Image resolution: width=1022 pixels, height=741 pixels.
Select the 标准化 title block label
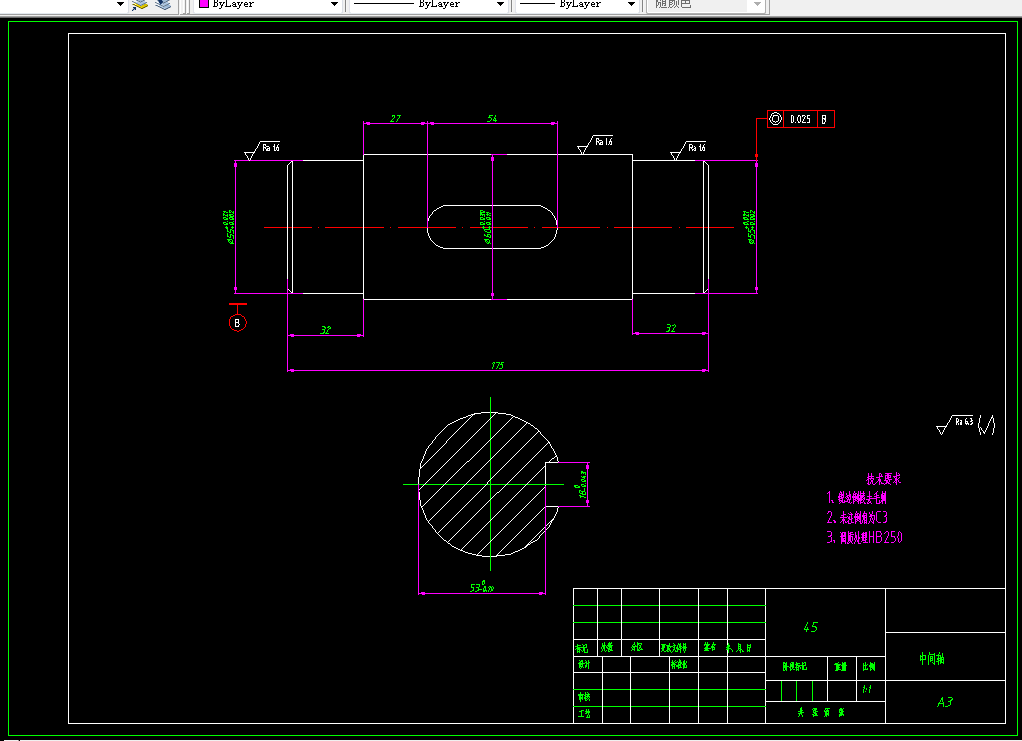click(679, 665)
